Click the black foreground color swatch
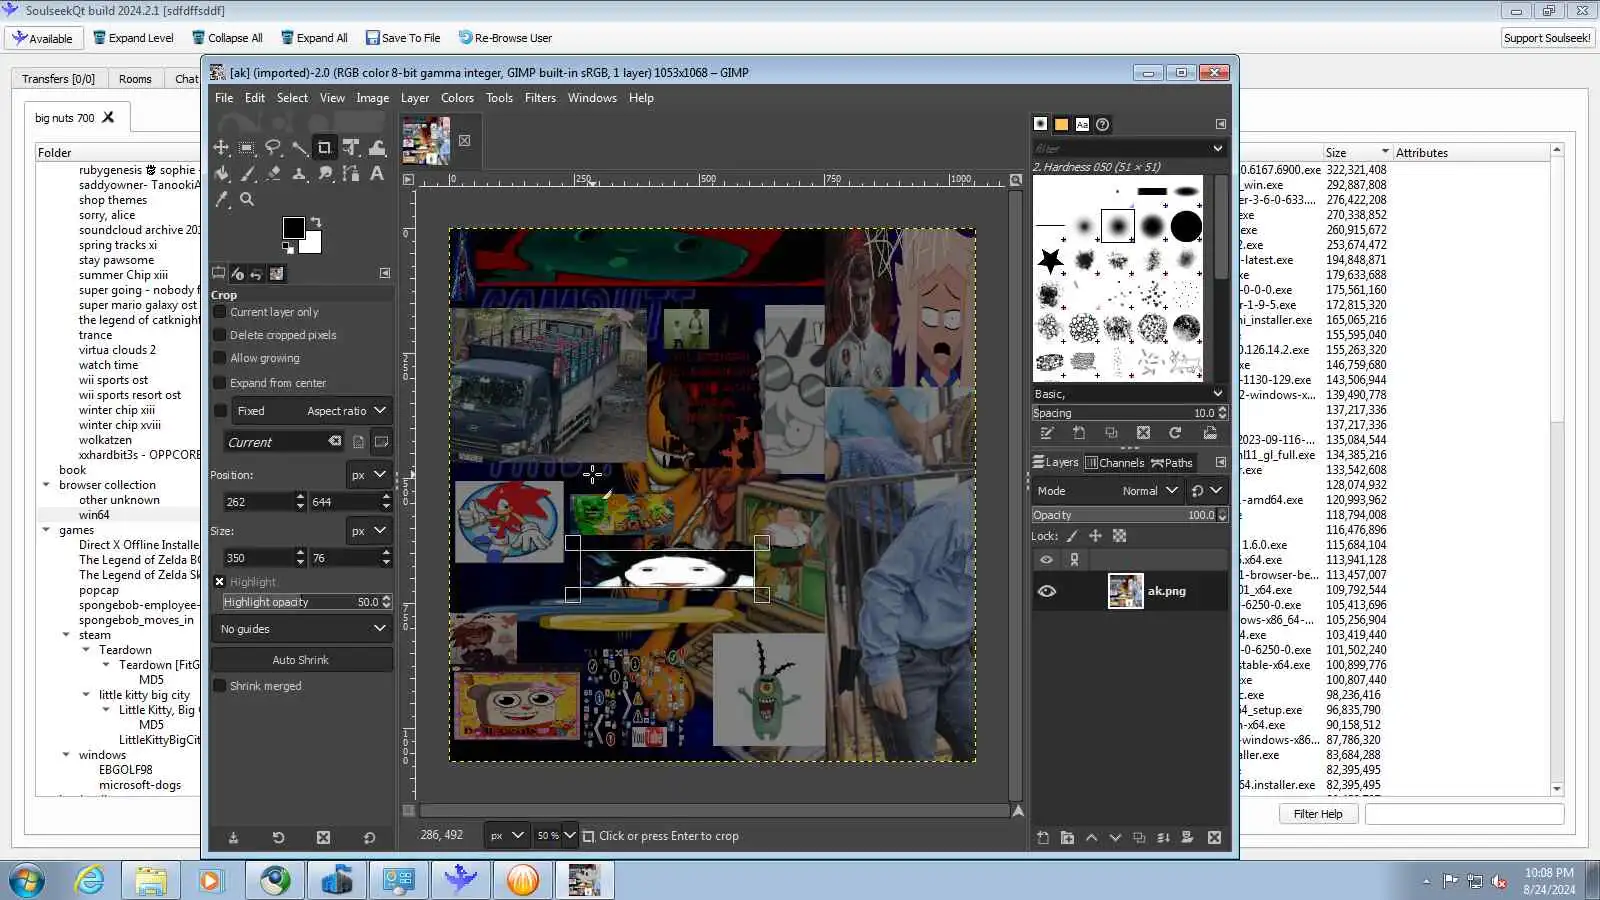The image size is (1600, 900). coord(293,228)
